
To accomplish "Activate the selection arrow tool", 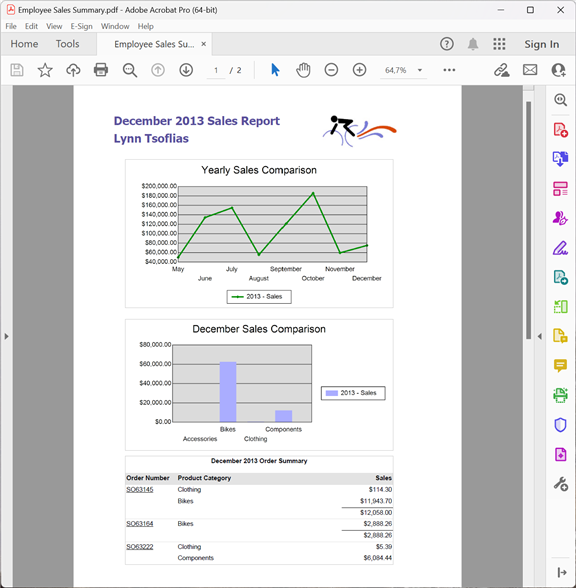I will pos(275,70).
